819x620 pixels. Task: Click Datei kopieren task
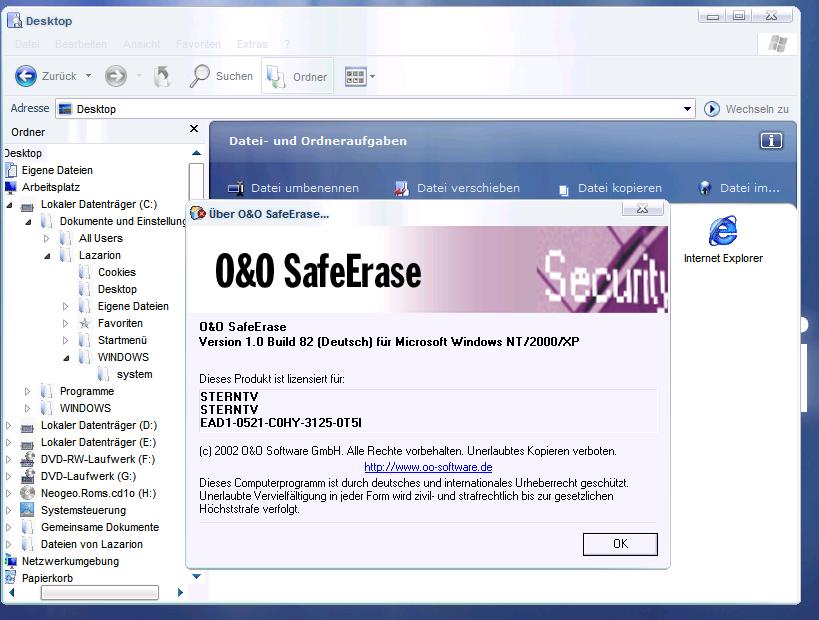click(x=610, y=188)
